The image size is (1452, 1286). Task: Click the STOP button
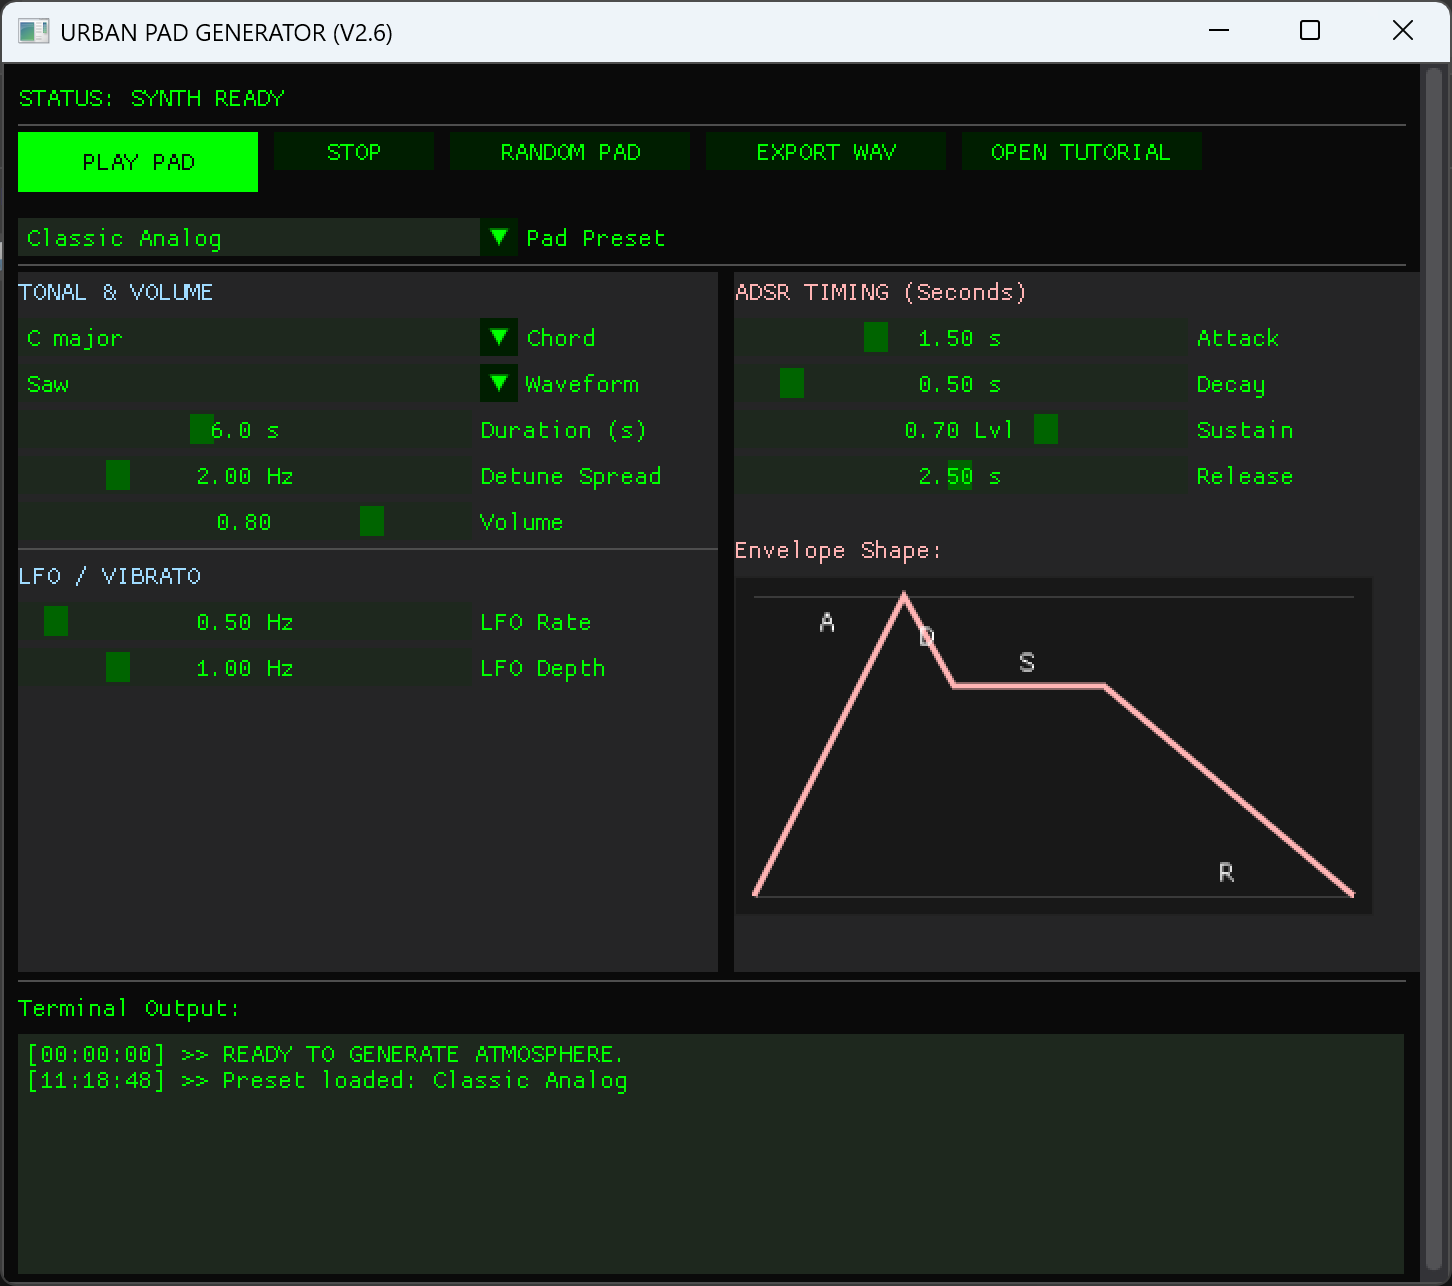click(354, 151)
